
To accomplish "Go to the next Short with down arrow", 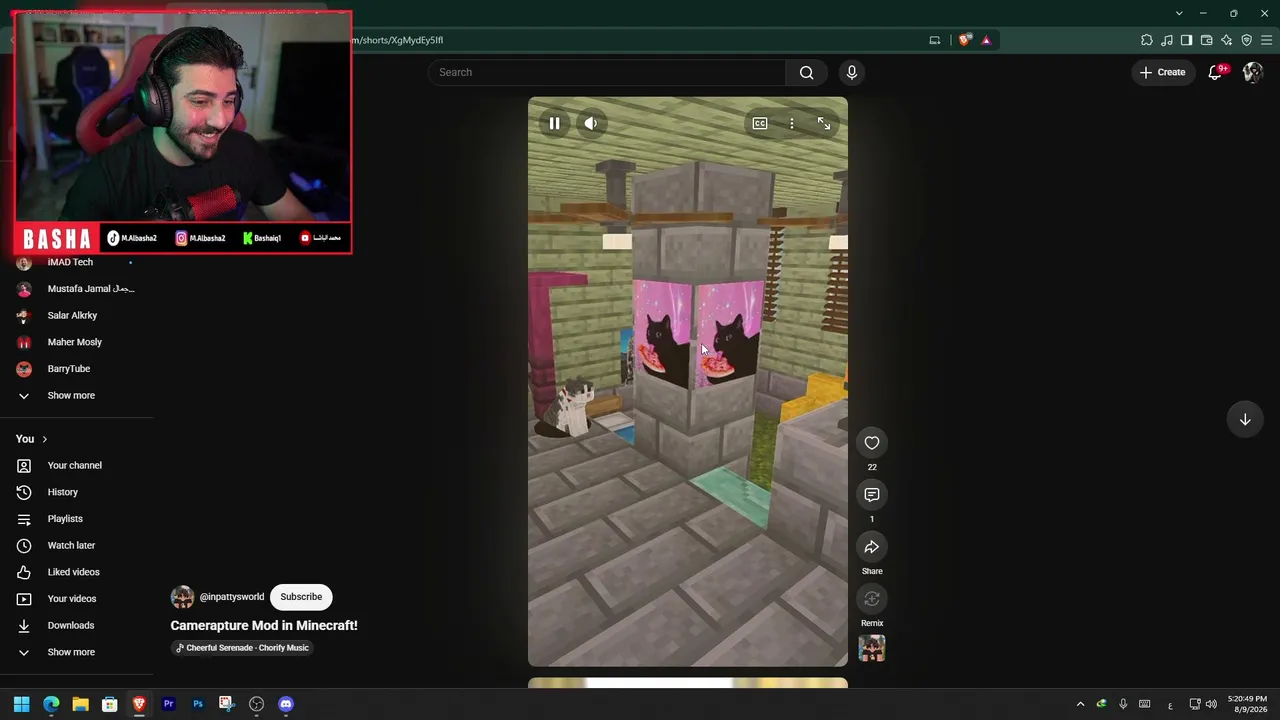I will (1245, 420).
